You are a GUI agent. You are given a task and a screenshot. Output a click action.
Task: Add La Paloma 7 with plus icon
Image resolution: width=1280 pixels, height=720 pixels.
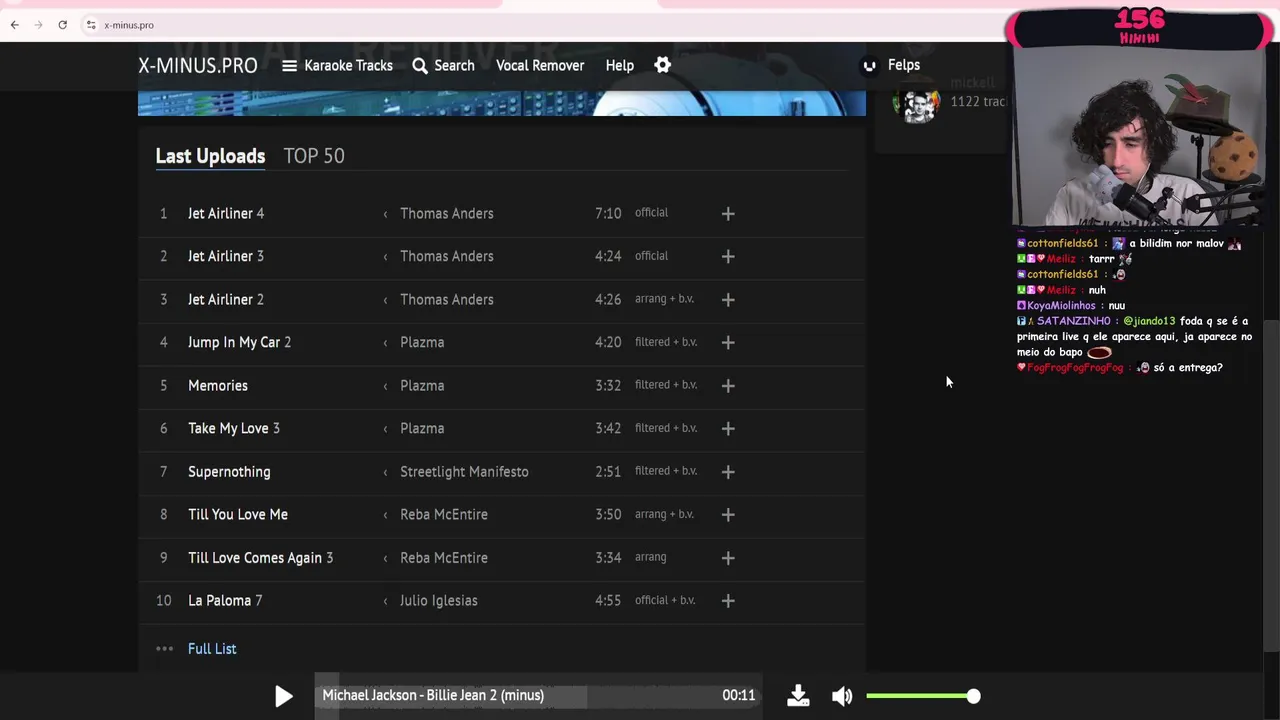(x=728, y=600)
